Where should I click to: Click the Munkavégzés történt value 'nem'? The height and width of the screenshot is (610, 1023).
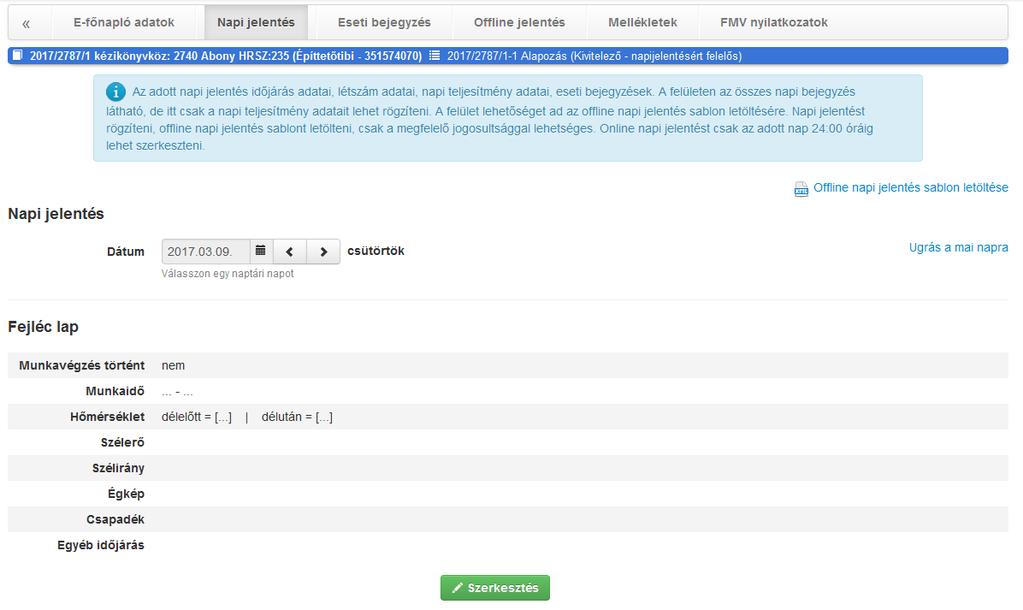tap(173, 366)
